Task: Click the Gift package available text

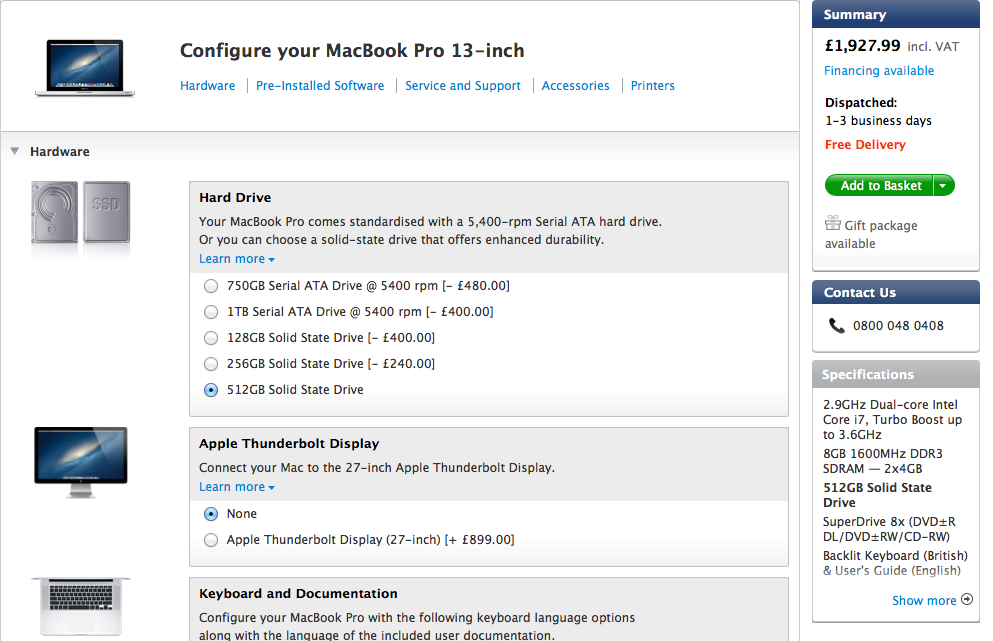Action: (x=871, y=234)
